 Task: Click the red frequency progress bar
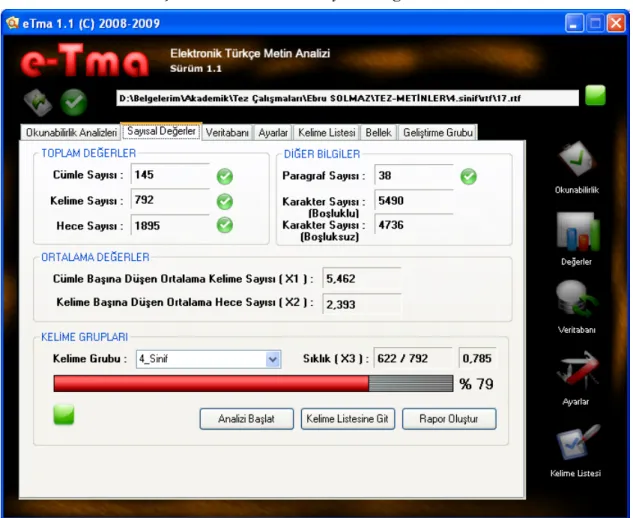253,384
